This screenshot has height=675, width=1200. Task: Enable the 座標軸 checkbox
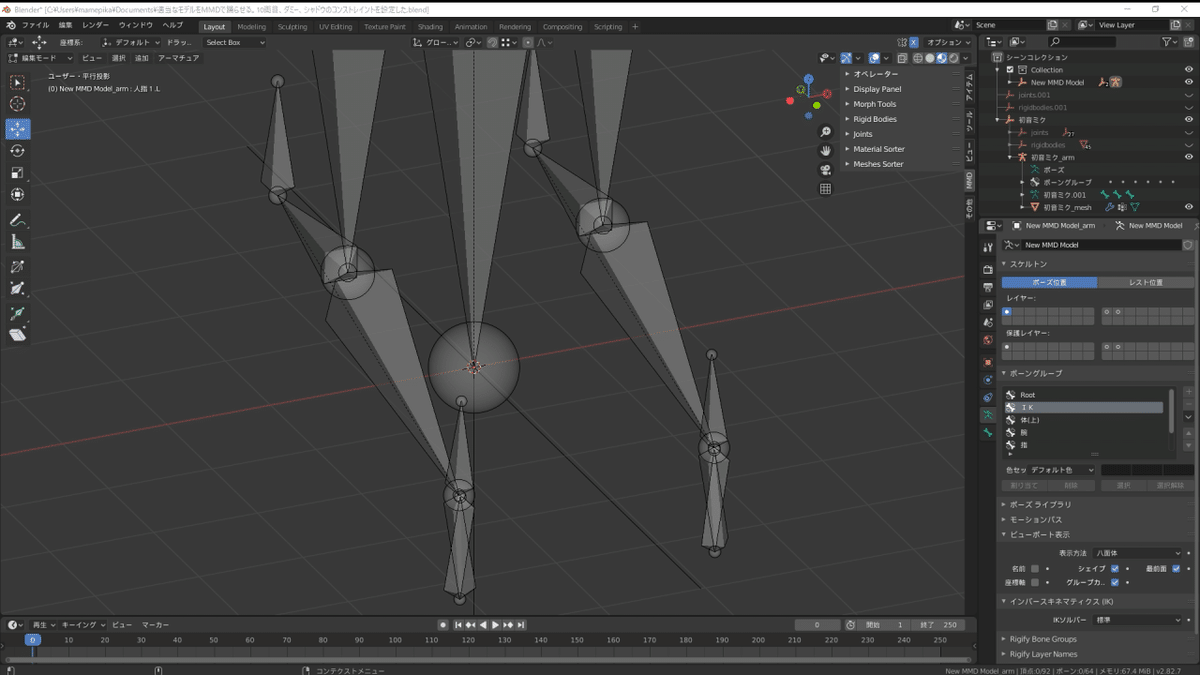tap(1035, 582)
